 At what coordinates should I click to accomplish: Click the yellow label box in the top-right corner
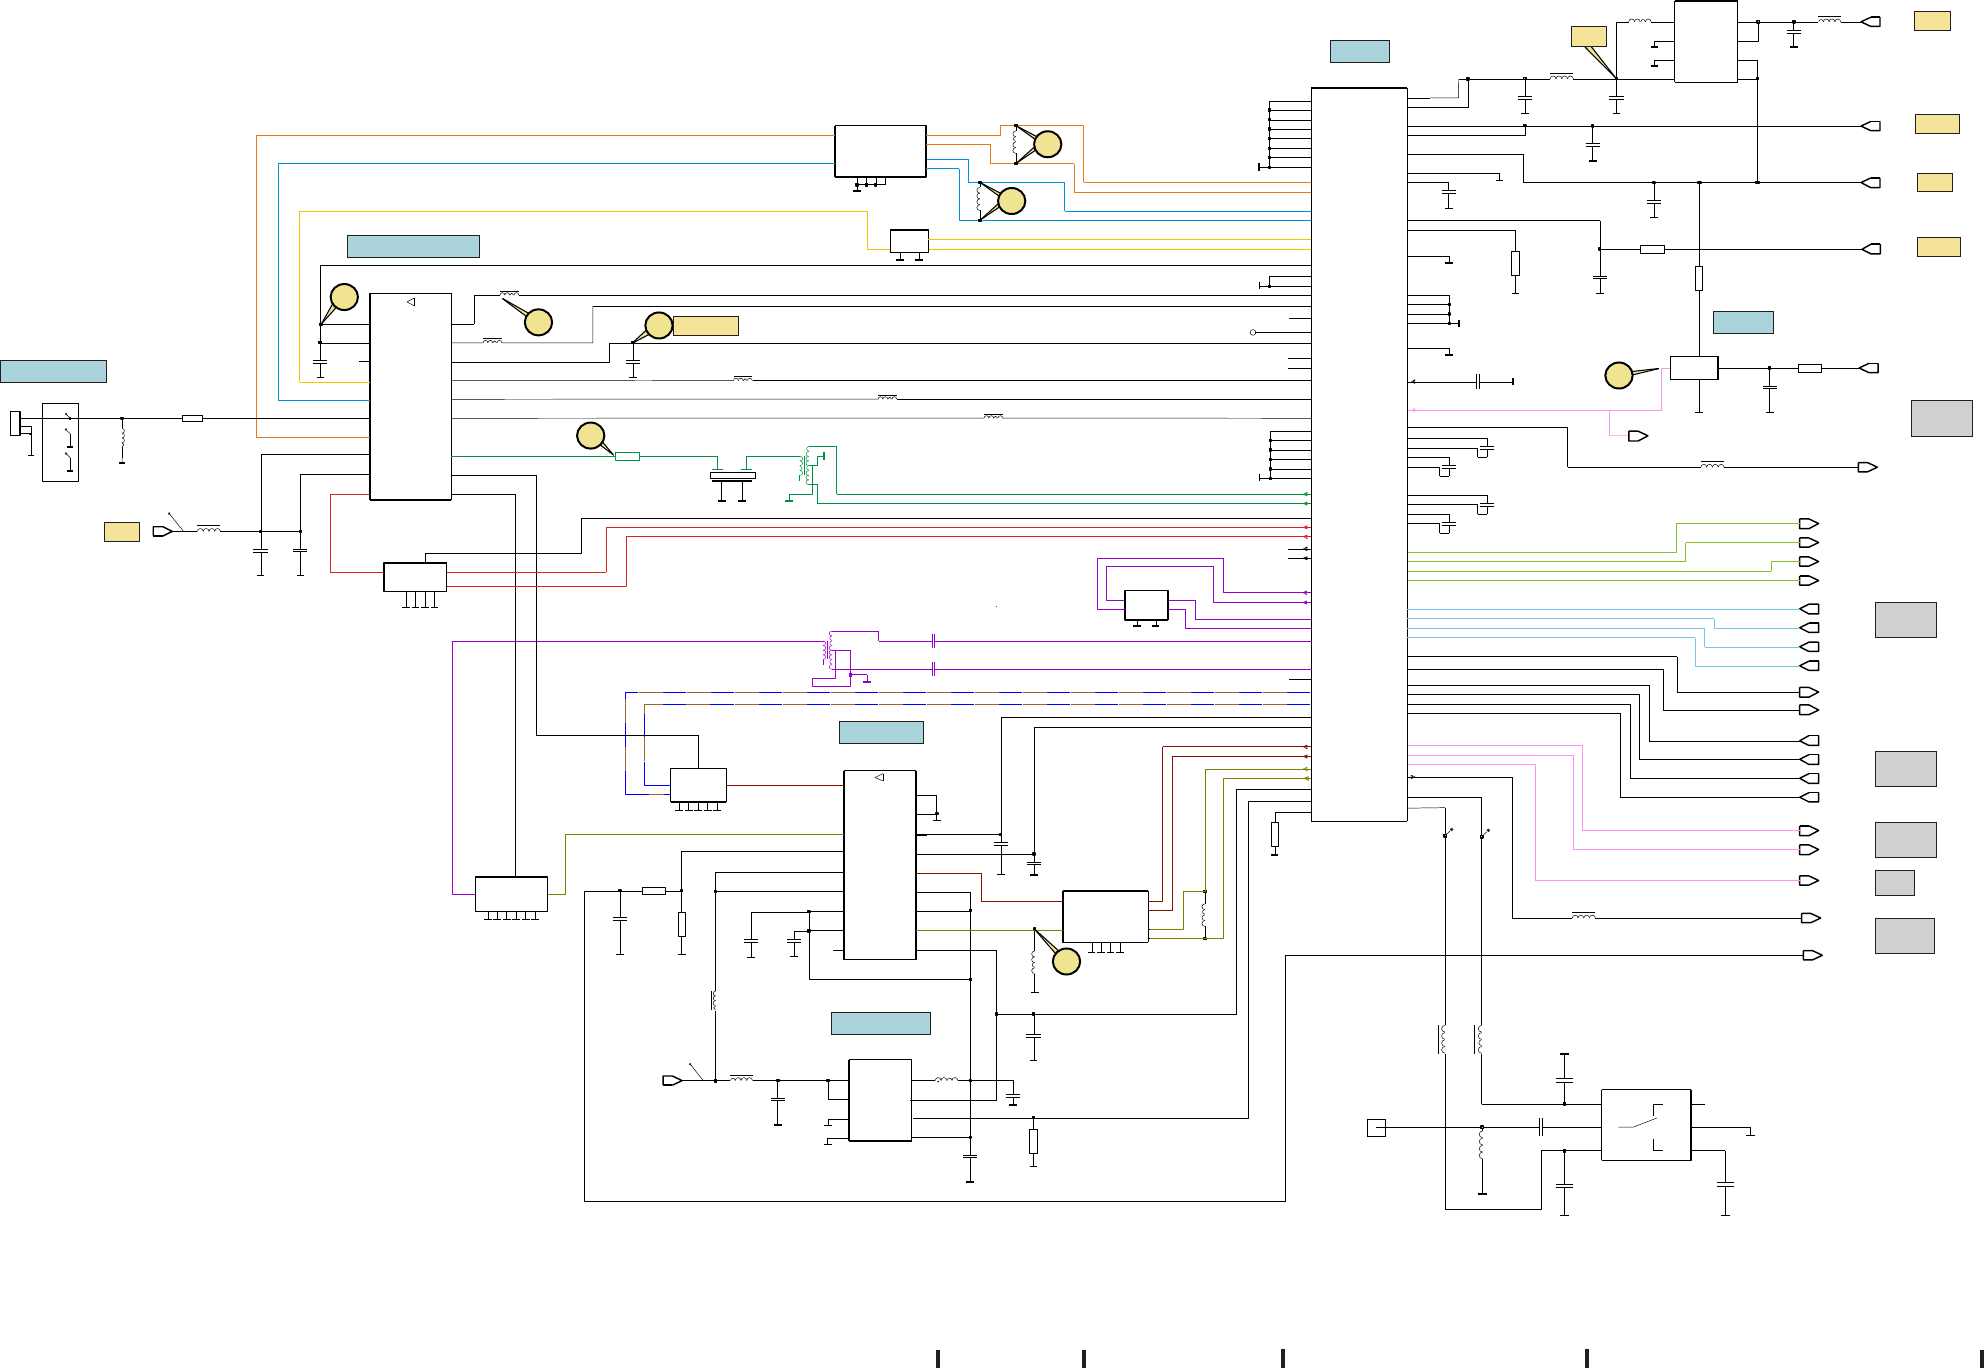click(1932, 21)
